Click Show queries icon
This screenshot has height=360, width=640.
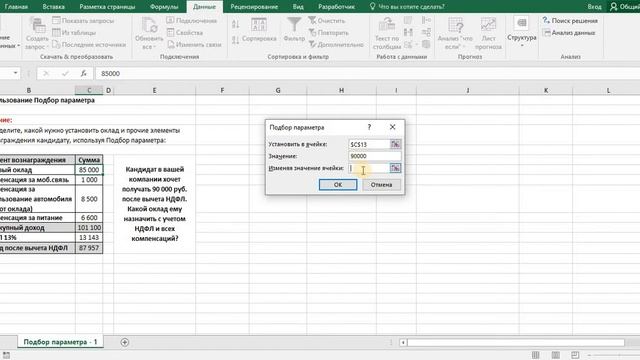point(56,20)
